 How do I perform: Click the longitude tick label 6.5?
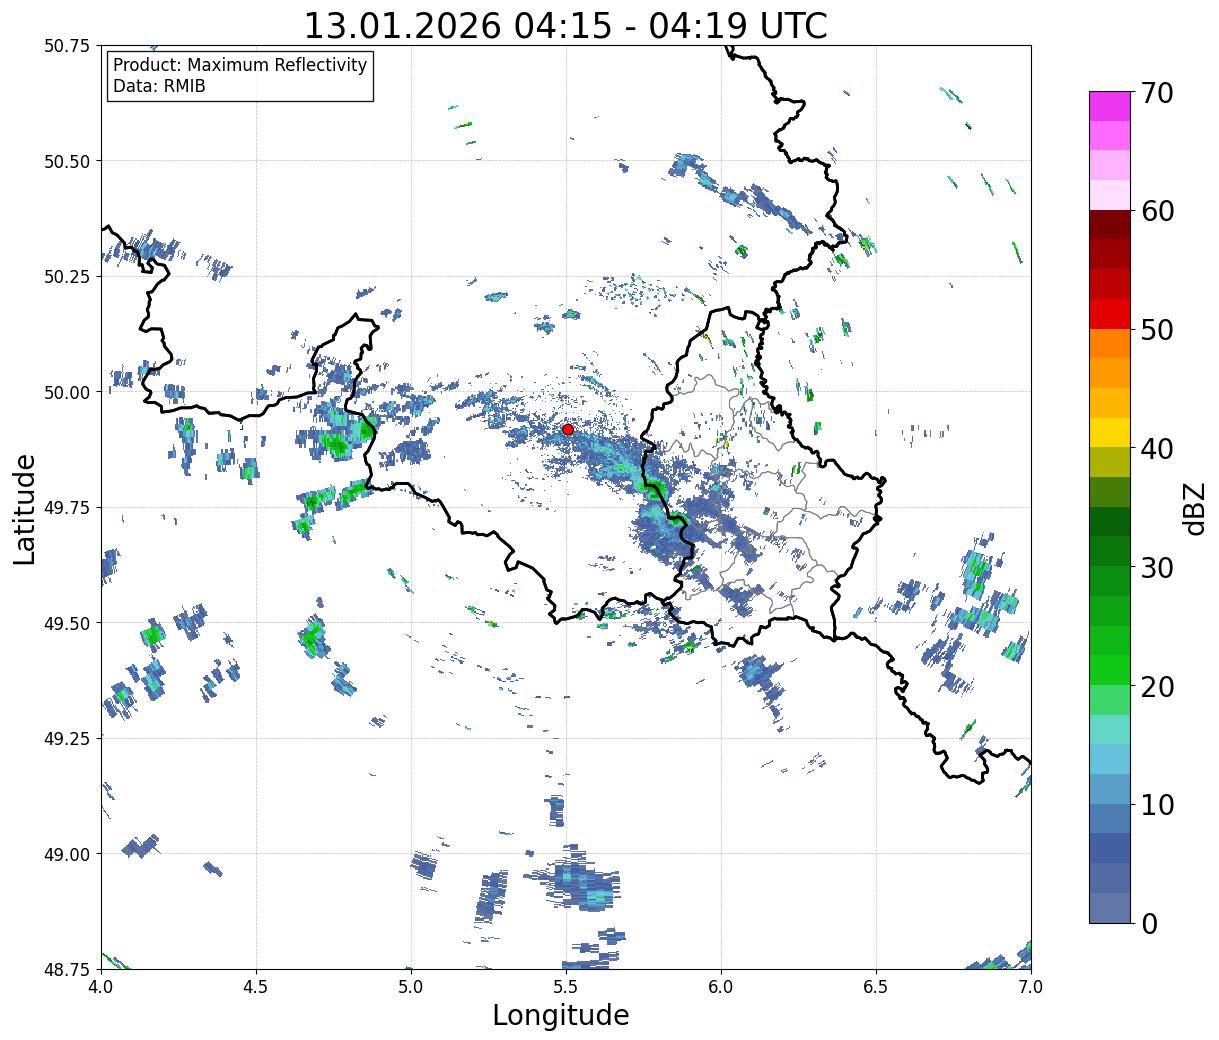tap(876, 987)
